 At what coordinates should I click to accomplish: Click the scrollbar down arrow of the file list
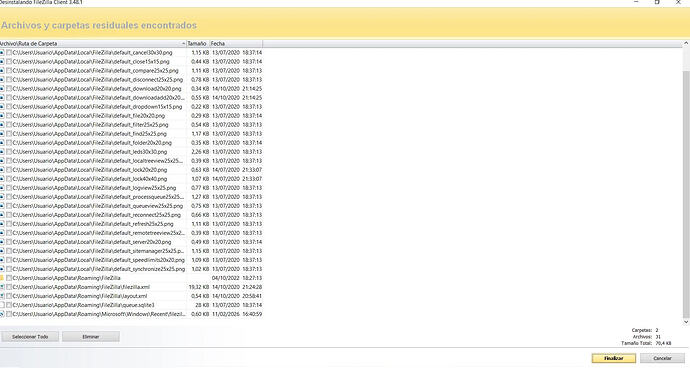686,322
